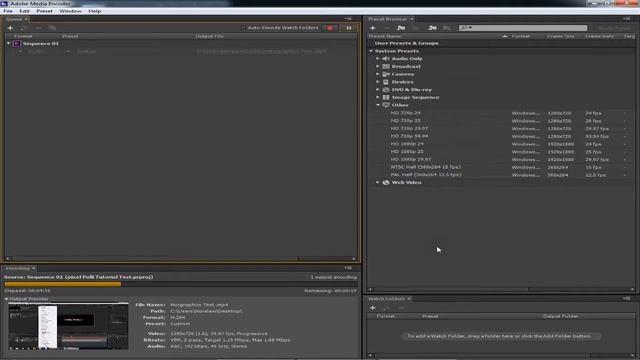The image size is (640, 360).
Task: Click the red Stop Queue button
Action: pyautogui.click(x=330, y=28)
